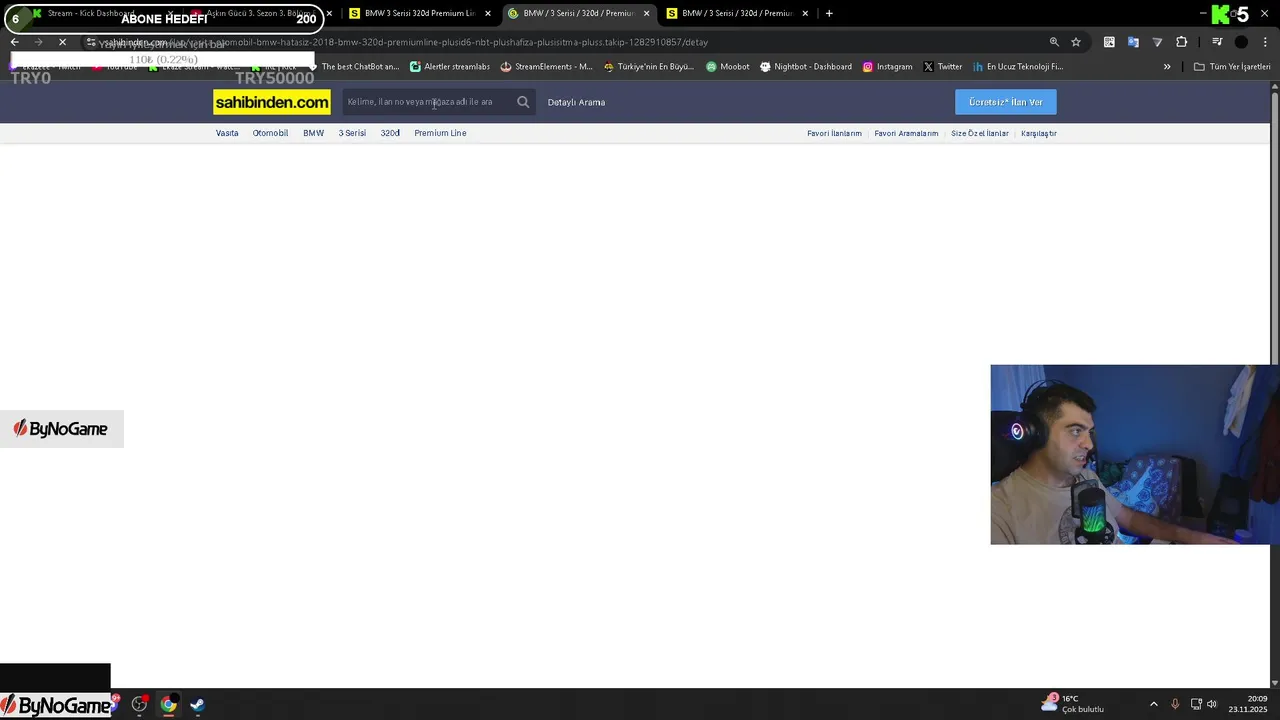Go to 3 Serisi breadcrumb
The height and width of the screenshot is (720, 1280).
[352, 133]
